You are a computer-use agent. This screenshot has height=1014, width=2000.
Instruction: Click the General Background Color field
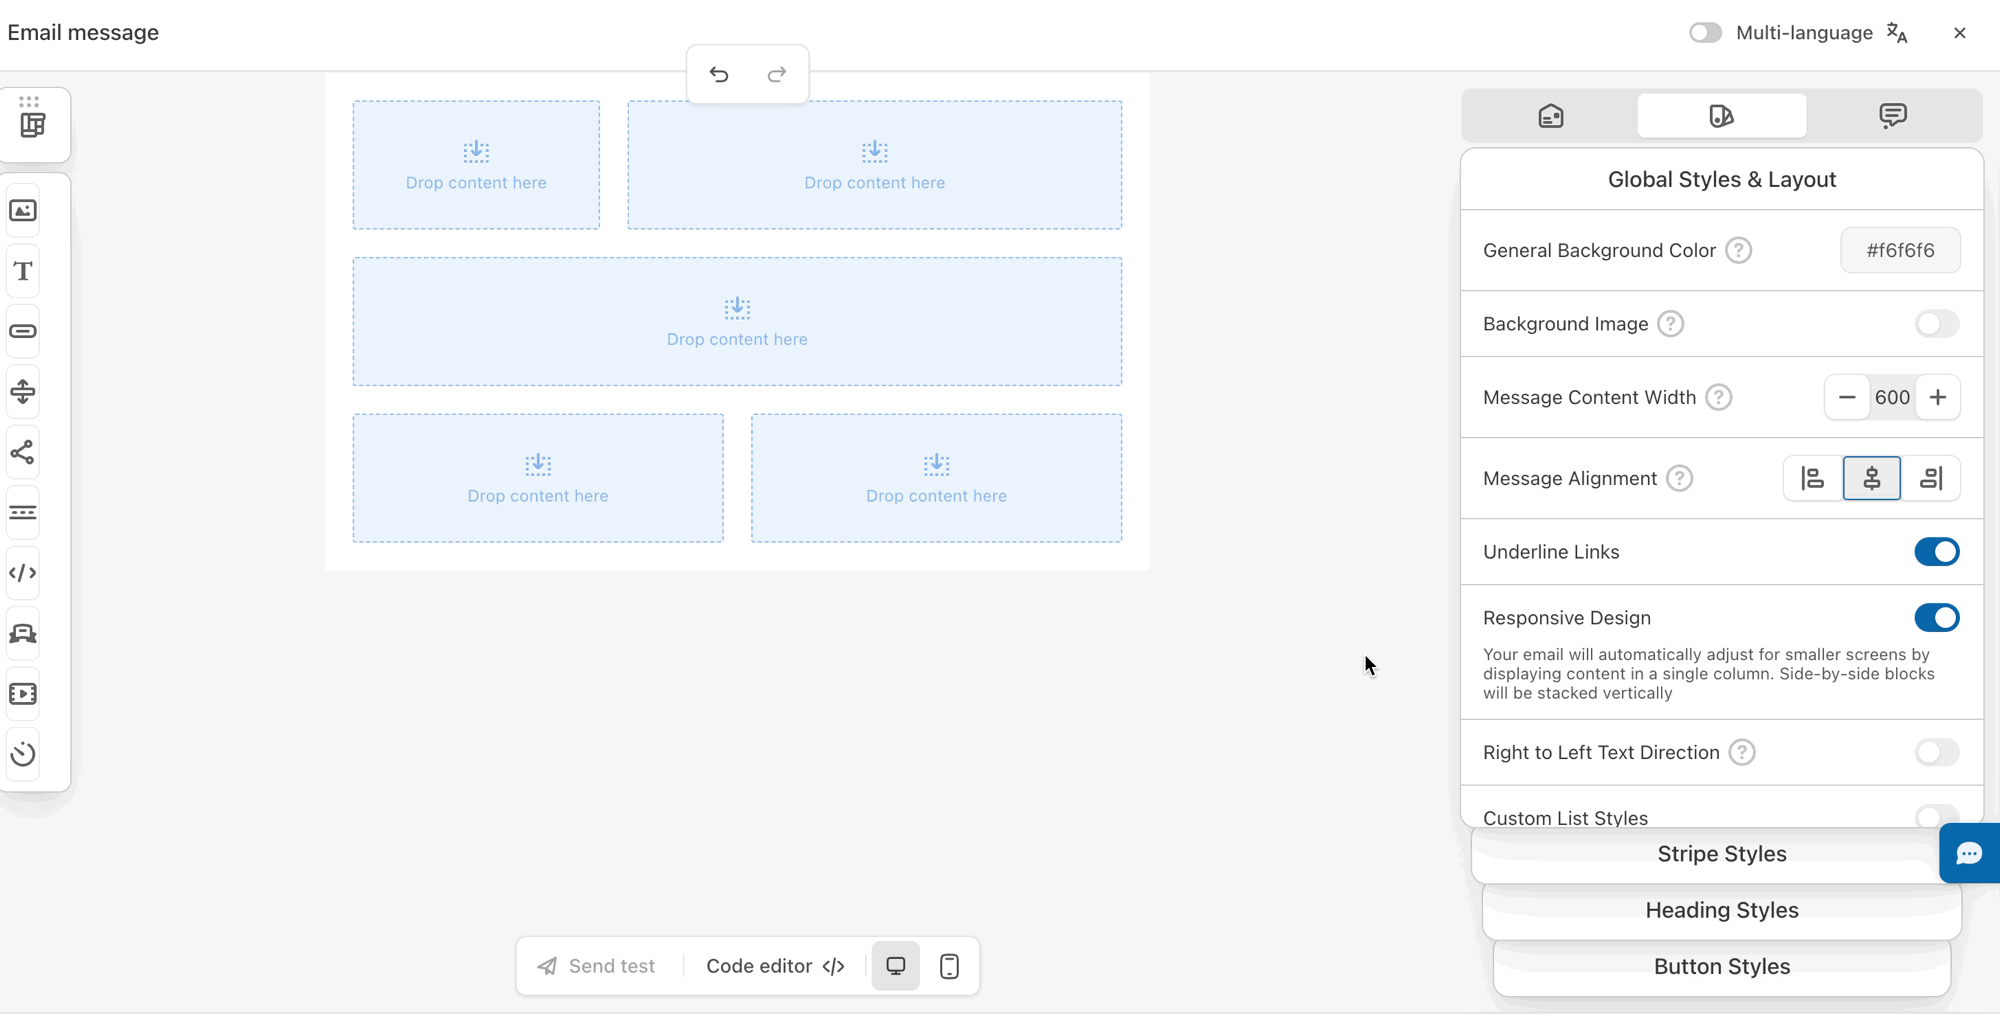1900,251
